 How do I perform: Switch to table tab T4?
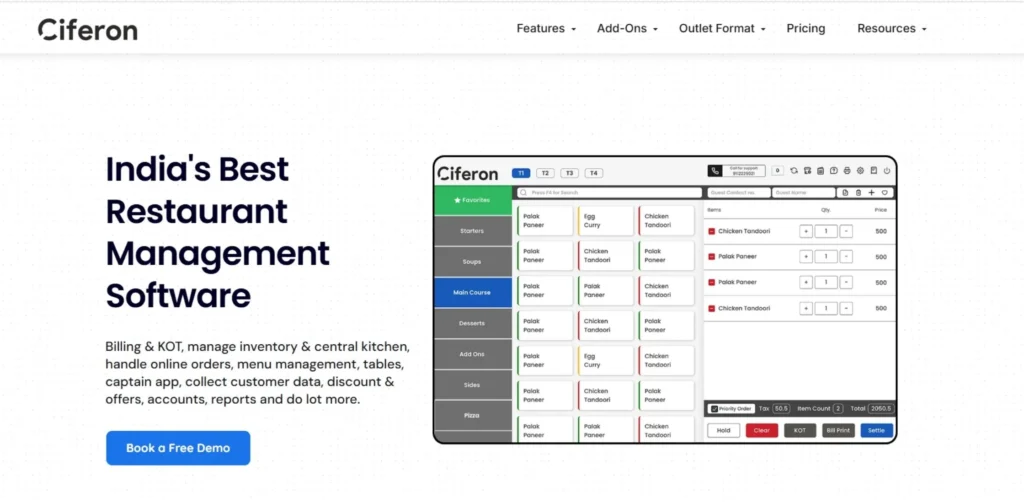[x=593, y=173]
